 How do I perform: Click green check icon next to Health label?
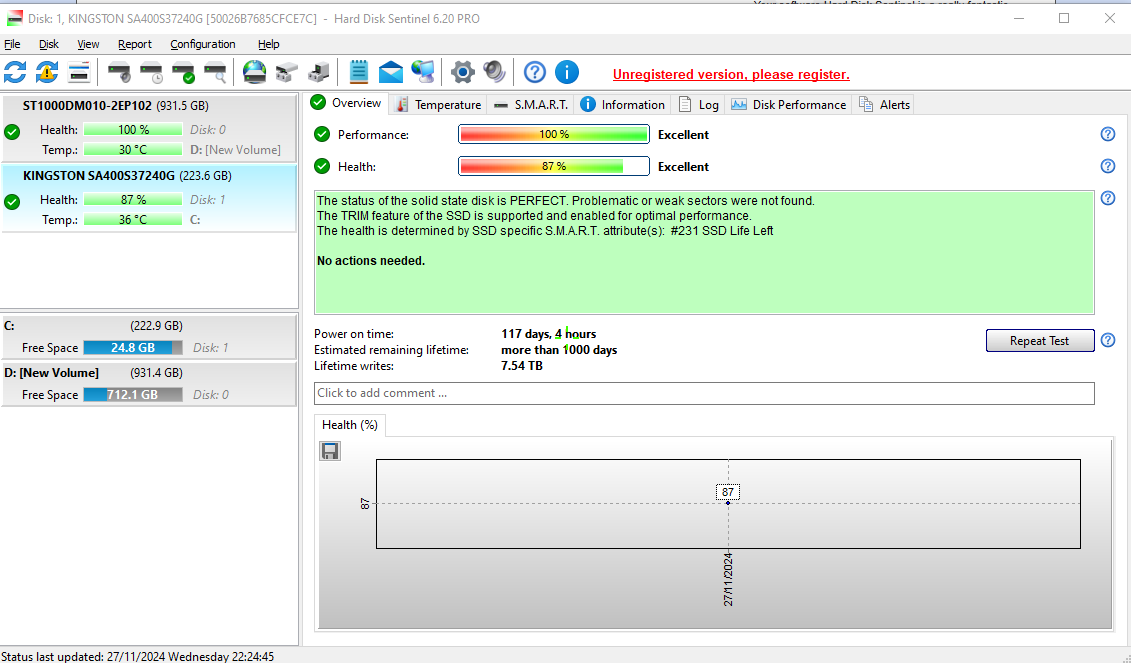coord(322,166)
